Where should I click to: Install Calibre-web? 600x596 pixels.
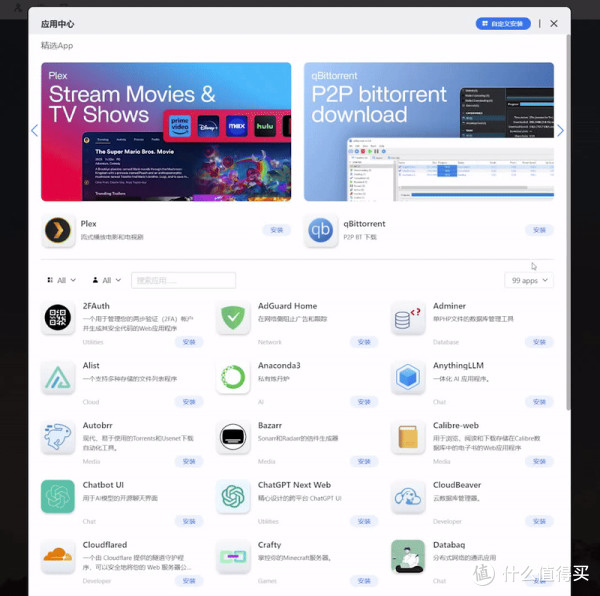(539, 461)
